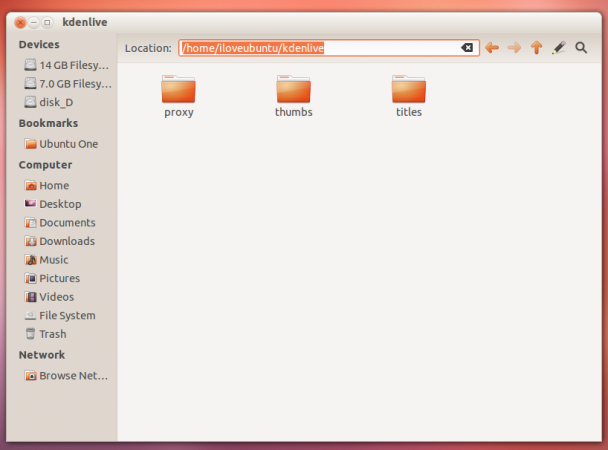
Task: Open Pictures in sidebar
Action: (x=52, y=278)
